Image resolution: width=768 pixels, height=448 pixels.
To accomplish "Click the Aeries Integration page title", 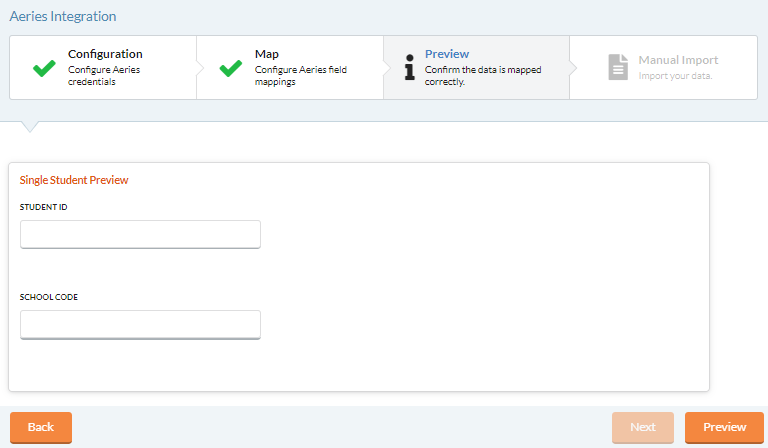I will coord(63,16).
